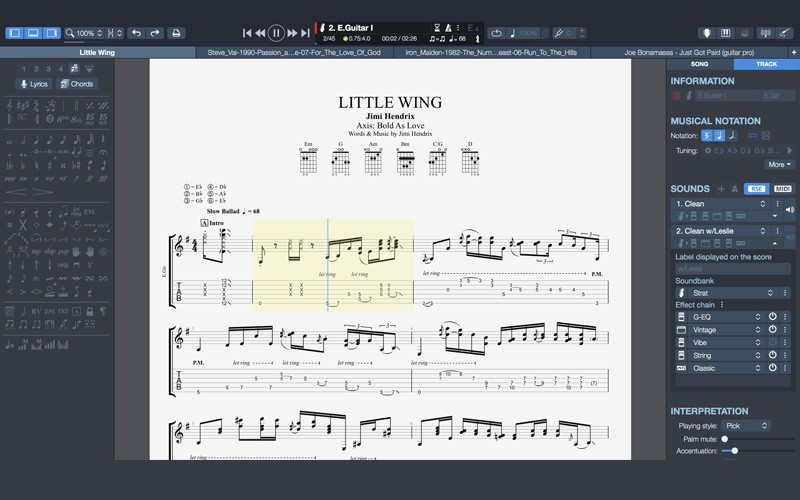Open the 2. Clean w/Leslie sound dropdown
Image resolution: width=800 pixels, height=500 pixels.
click(x=720, y=231)
